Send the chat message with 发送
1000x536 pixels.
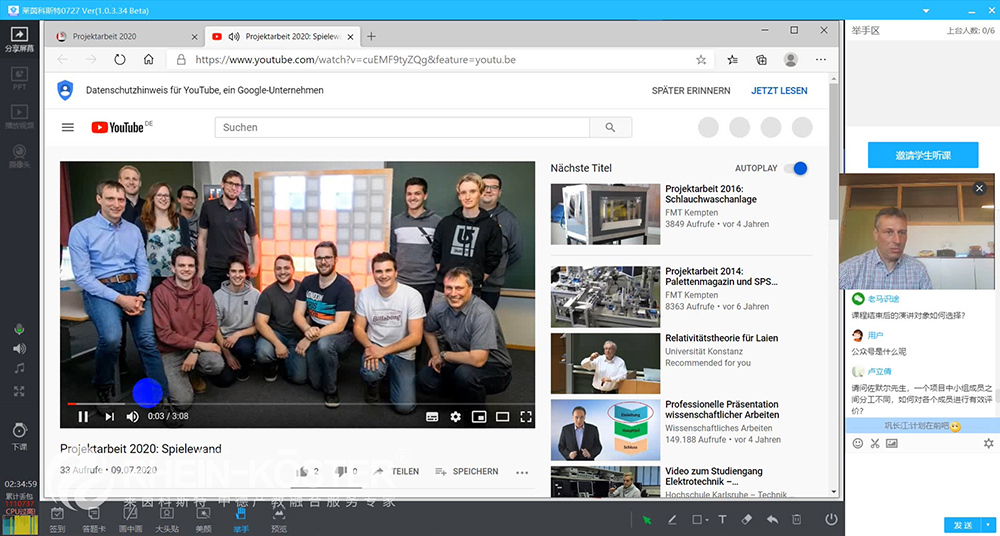point(963,525)
